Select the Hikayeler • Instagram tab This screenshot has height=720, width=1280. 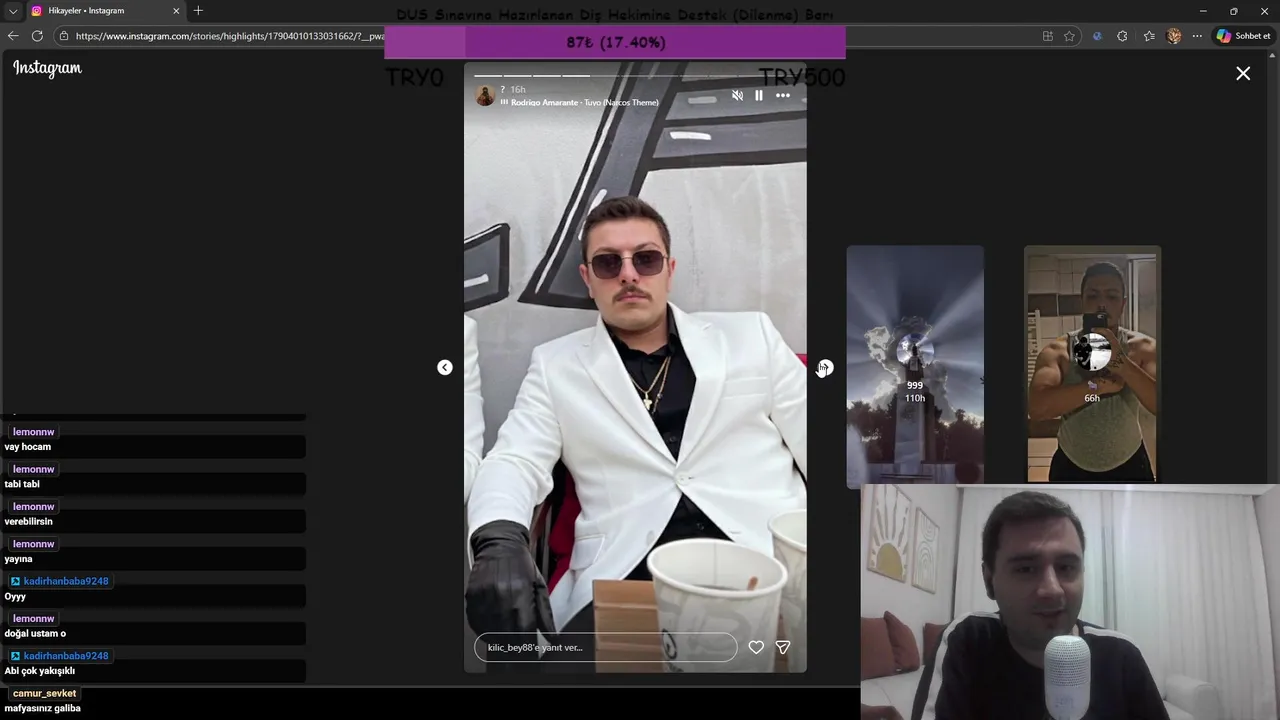pos(106,11)
